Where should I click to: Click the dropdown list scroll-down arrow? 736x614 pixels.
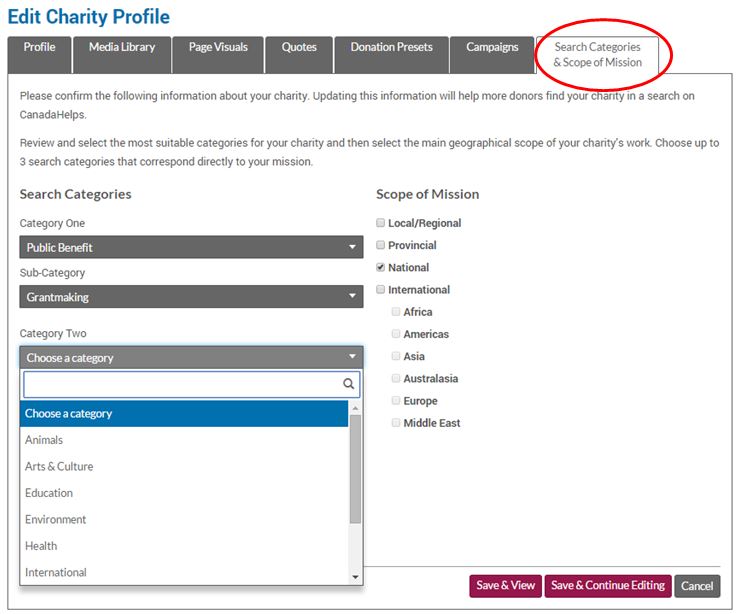click(355, 577)
